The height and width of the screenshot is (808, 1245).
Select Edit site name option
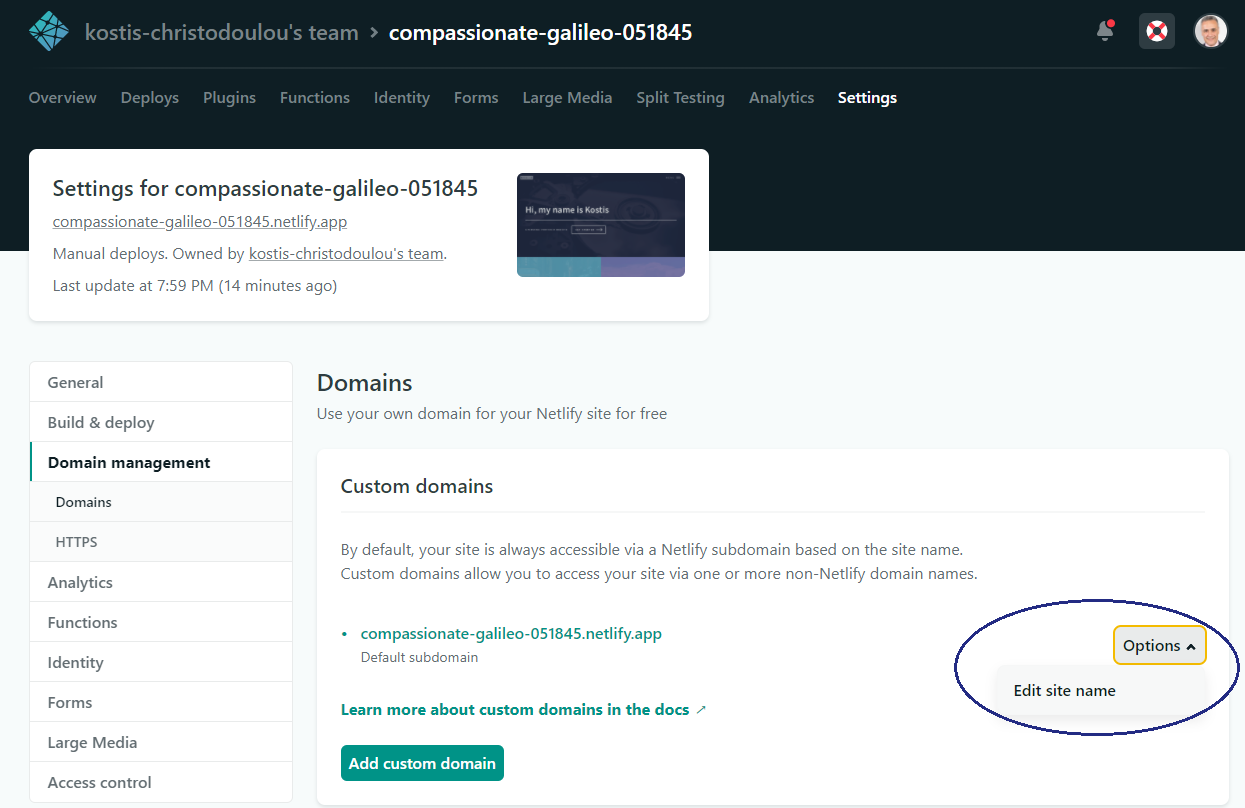tap(1064, 691)
